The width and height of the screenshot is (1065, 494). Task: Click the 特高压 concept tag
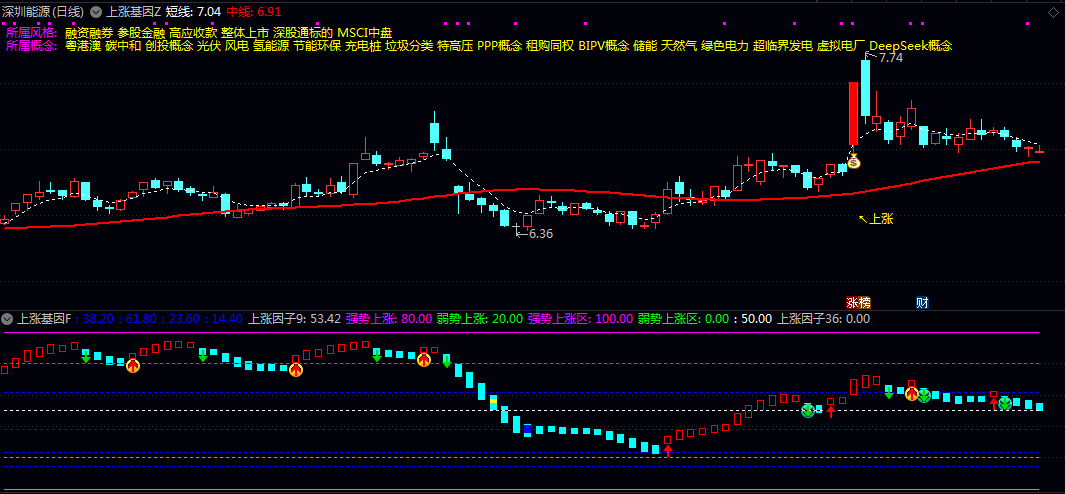click(456, 46)
